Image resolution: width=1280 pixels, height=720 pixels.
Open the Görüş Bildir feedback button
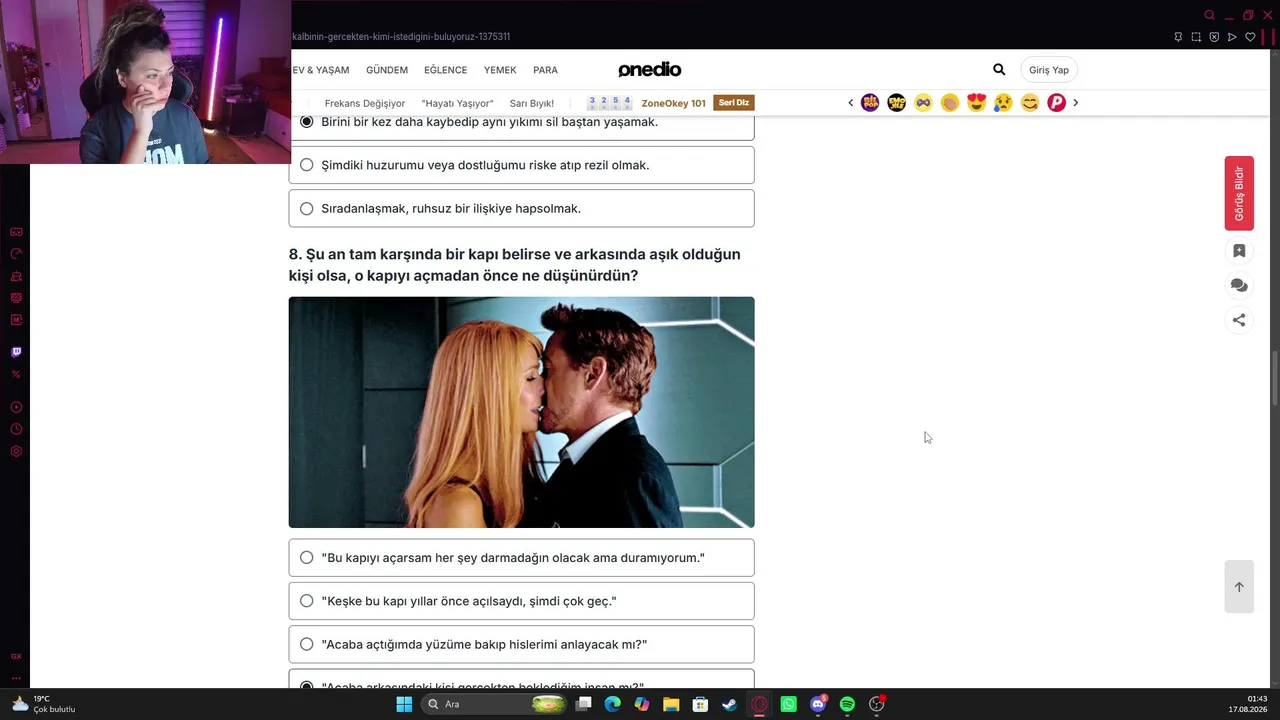point(1239,193)
